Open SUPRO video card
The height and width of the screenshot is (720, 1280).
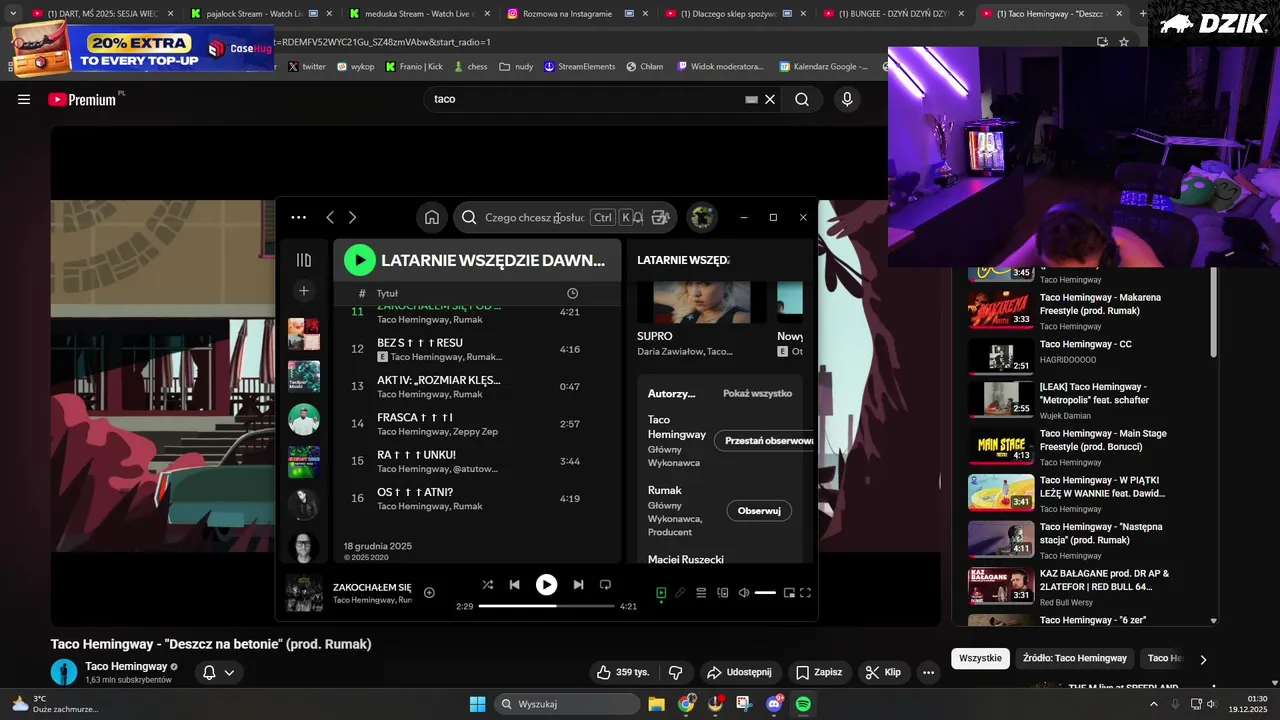point(702,320)
